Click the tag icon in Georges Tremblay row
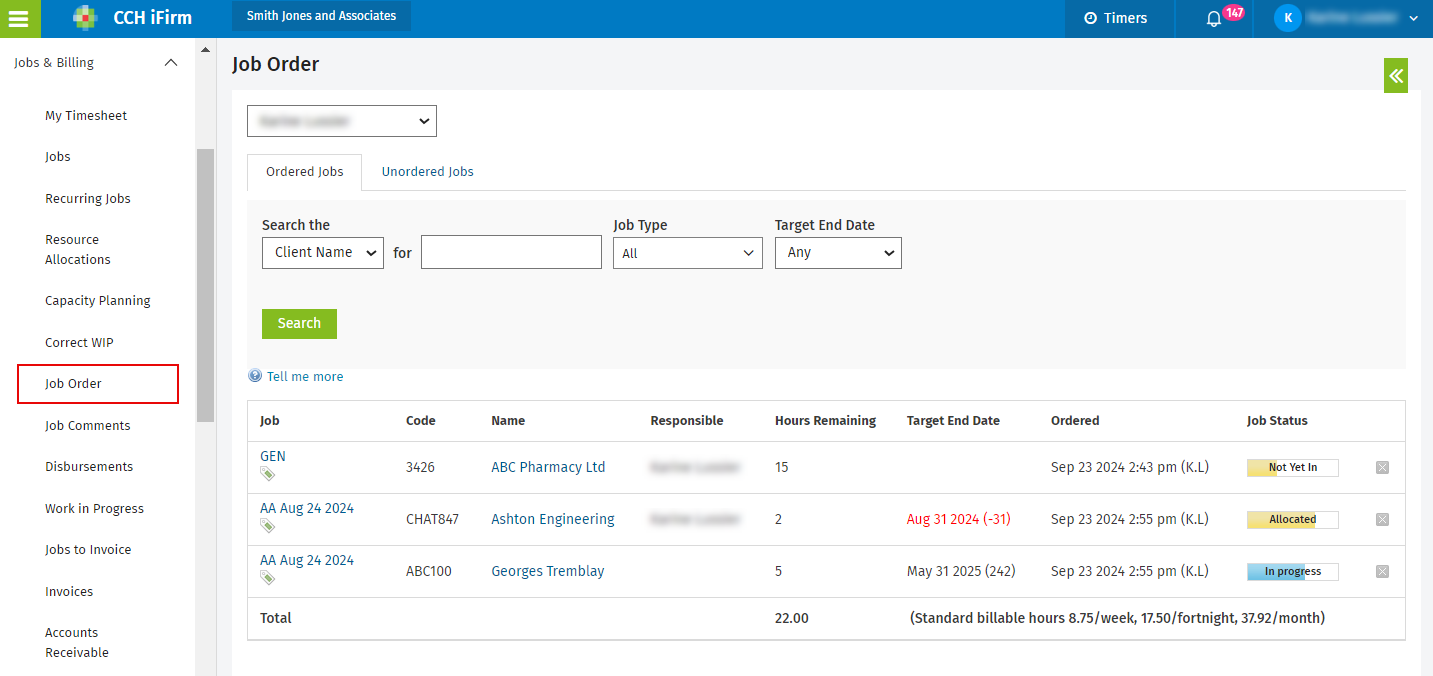The width and height of the screenshot is (1433, 676). point(267,578)
